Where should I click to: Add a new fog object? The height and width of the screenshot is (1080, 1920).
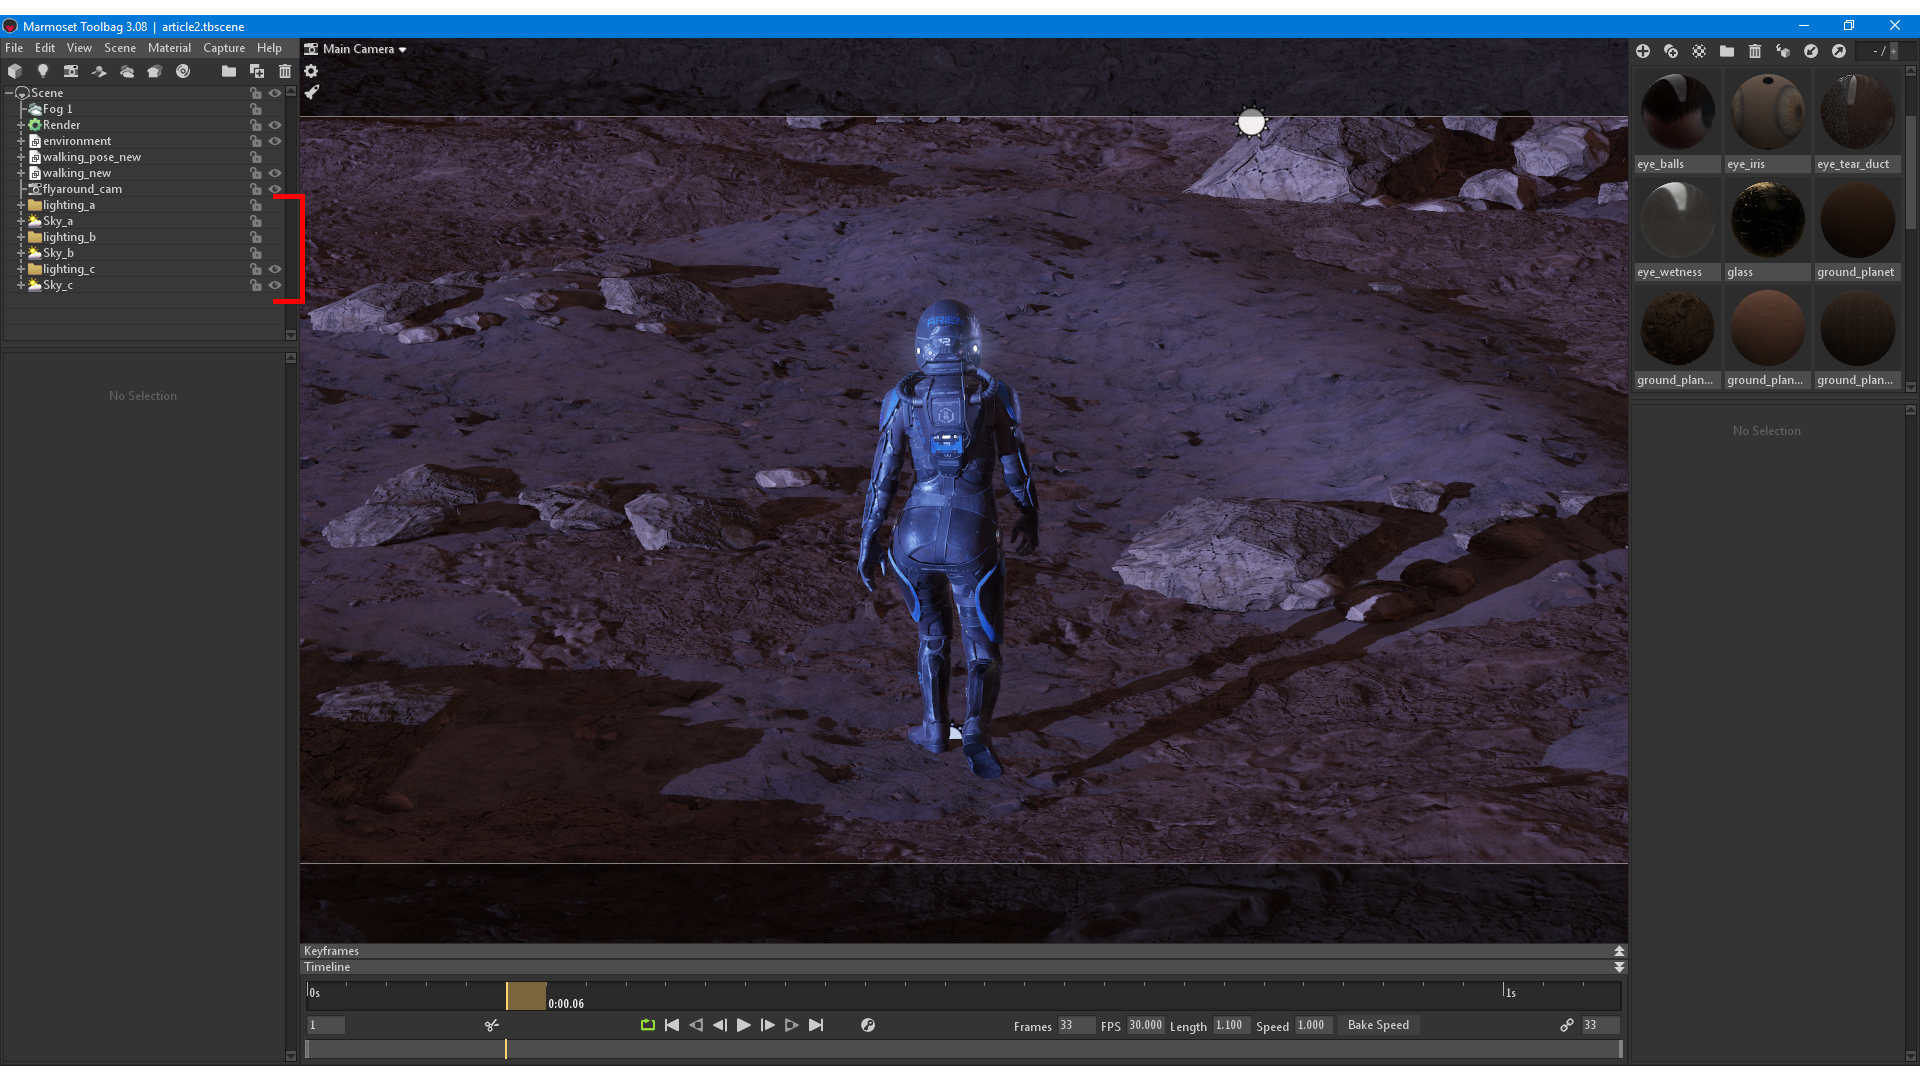(127, 71)
